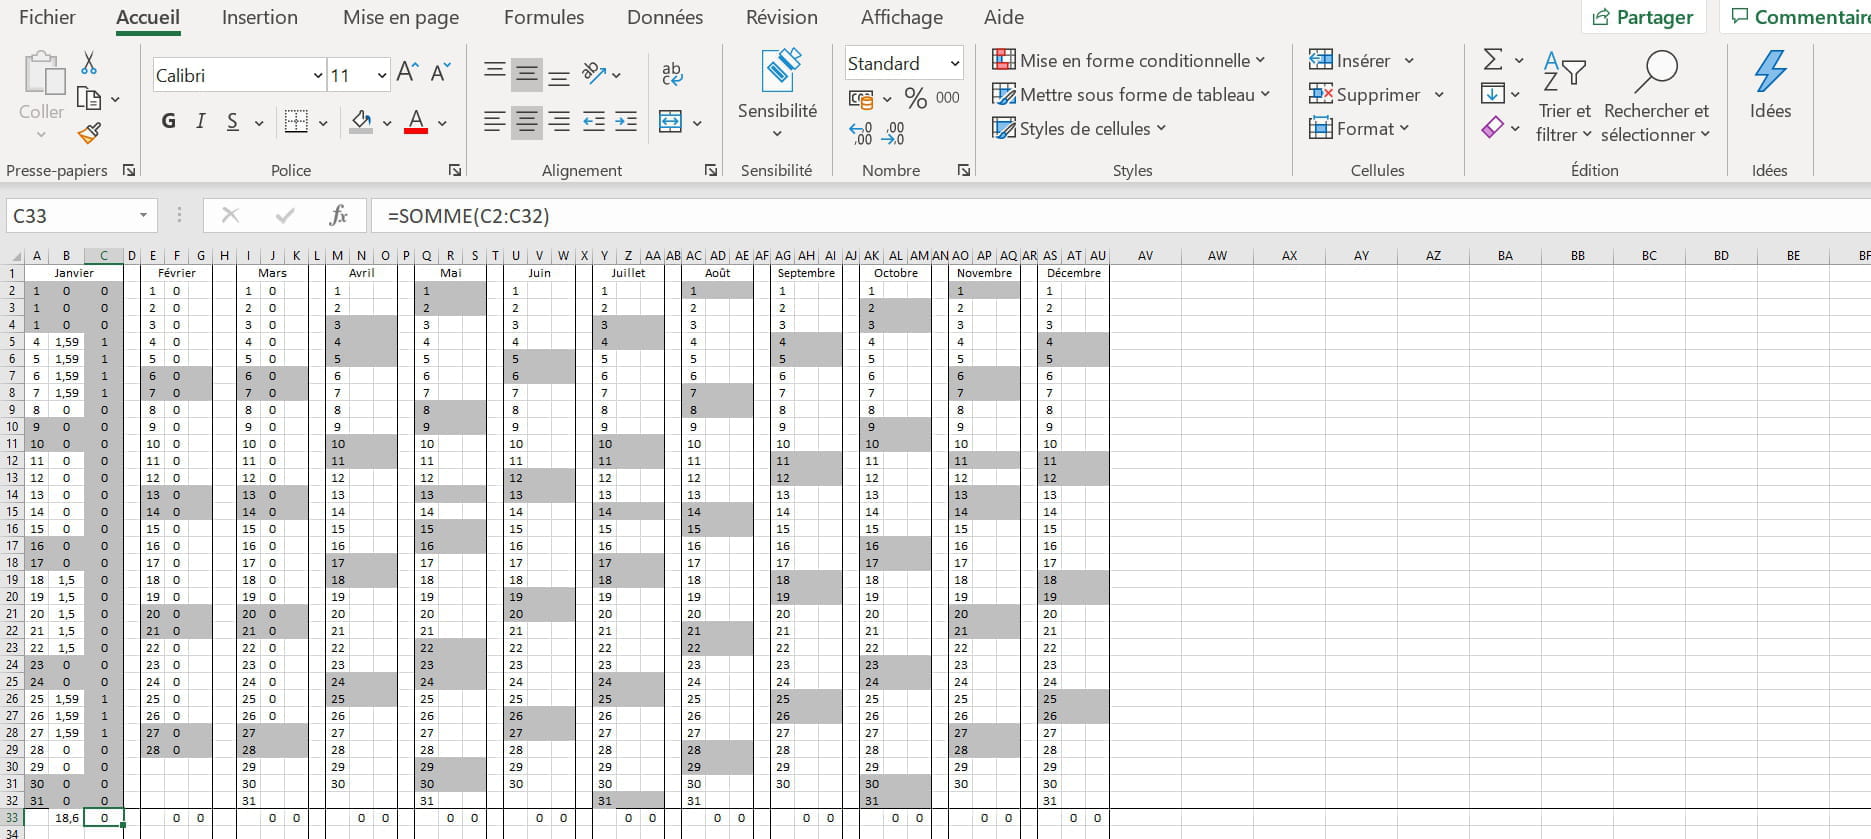Click the Insert Function fx icon
1871x839 pixels.
338,215
